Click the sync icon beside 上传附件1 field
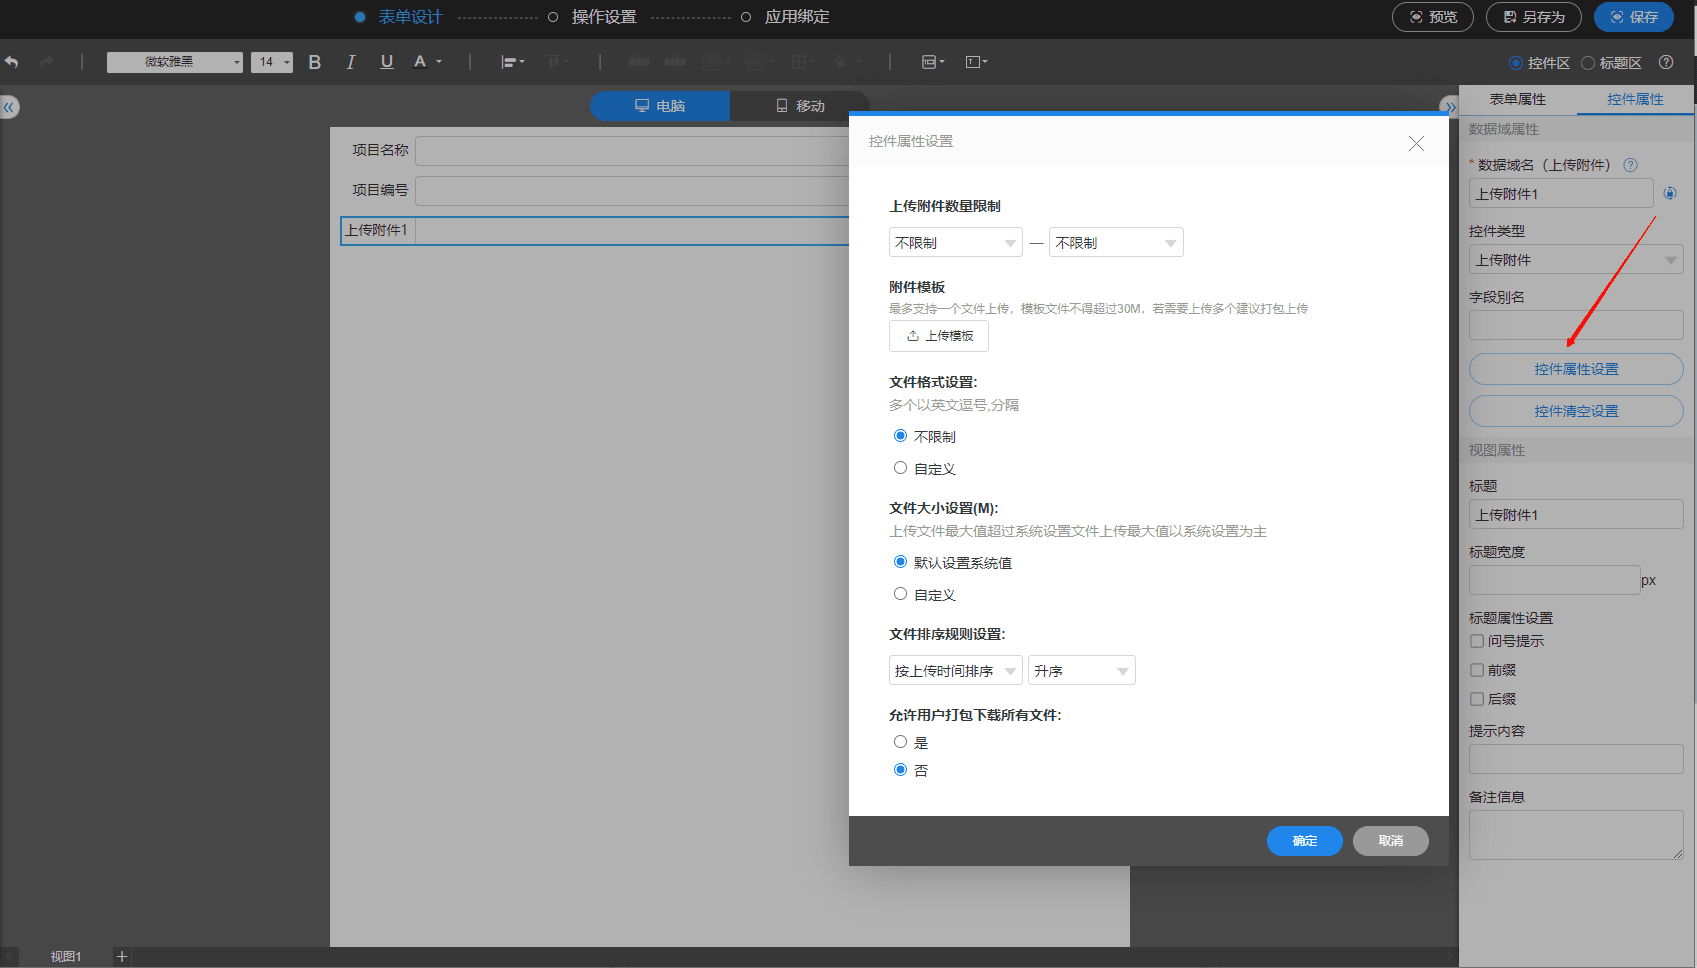1697x968 pixels. (x=1670, y=194)
